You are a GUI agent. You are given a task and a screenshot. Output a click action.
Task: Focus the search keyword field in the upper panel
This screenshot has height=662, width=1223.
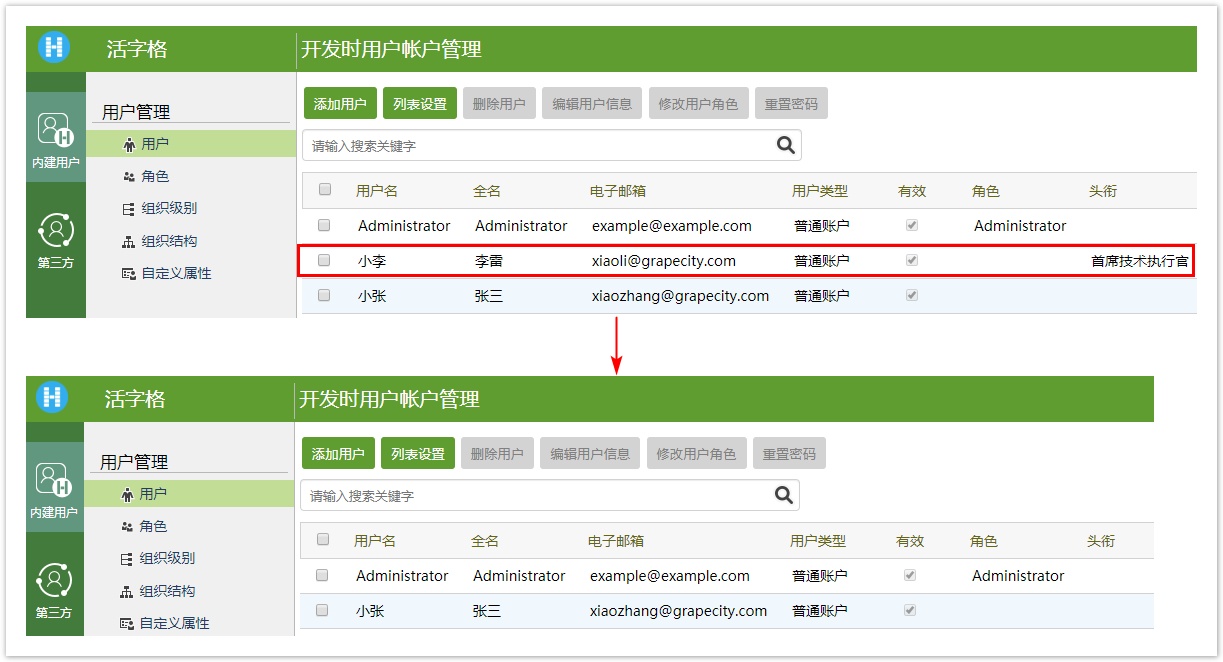click(540, 146)
